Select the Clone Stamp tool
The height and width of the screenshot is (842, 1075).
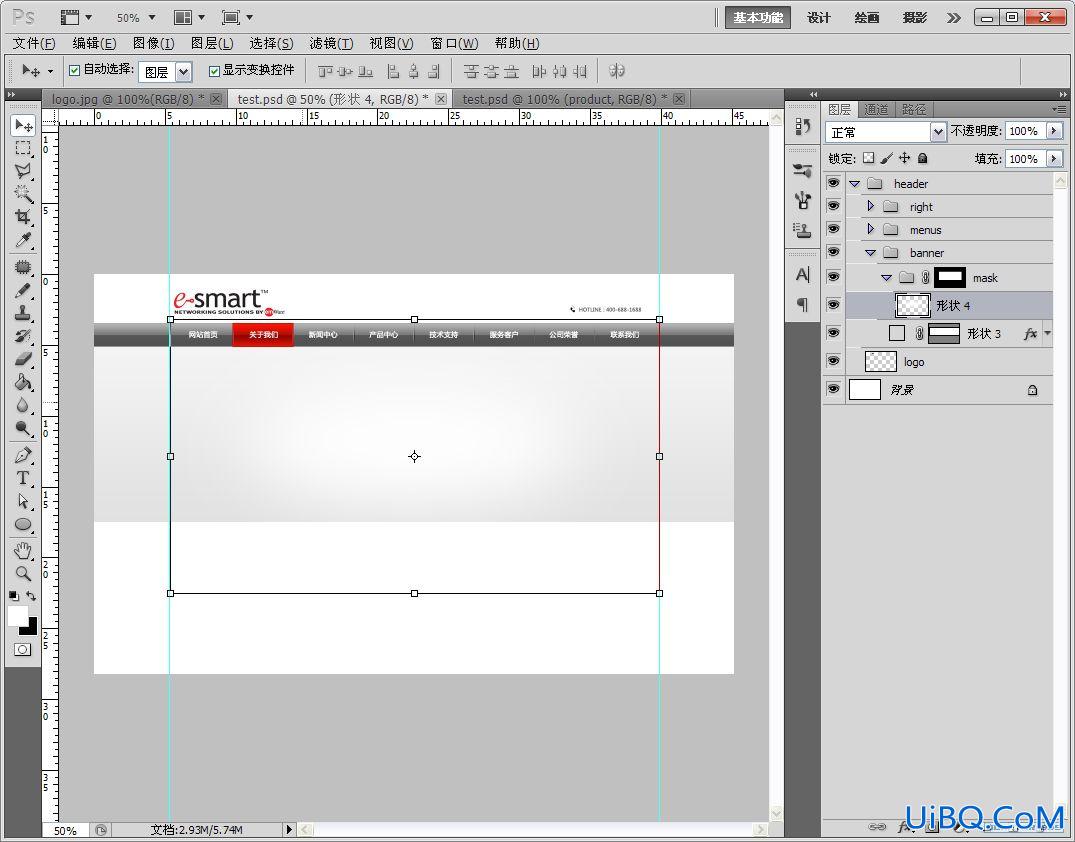(x=23, y=313)
